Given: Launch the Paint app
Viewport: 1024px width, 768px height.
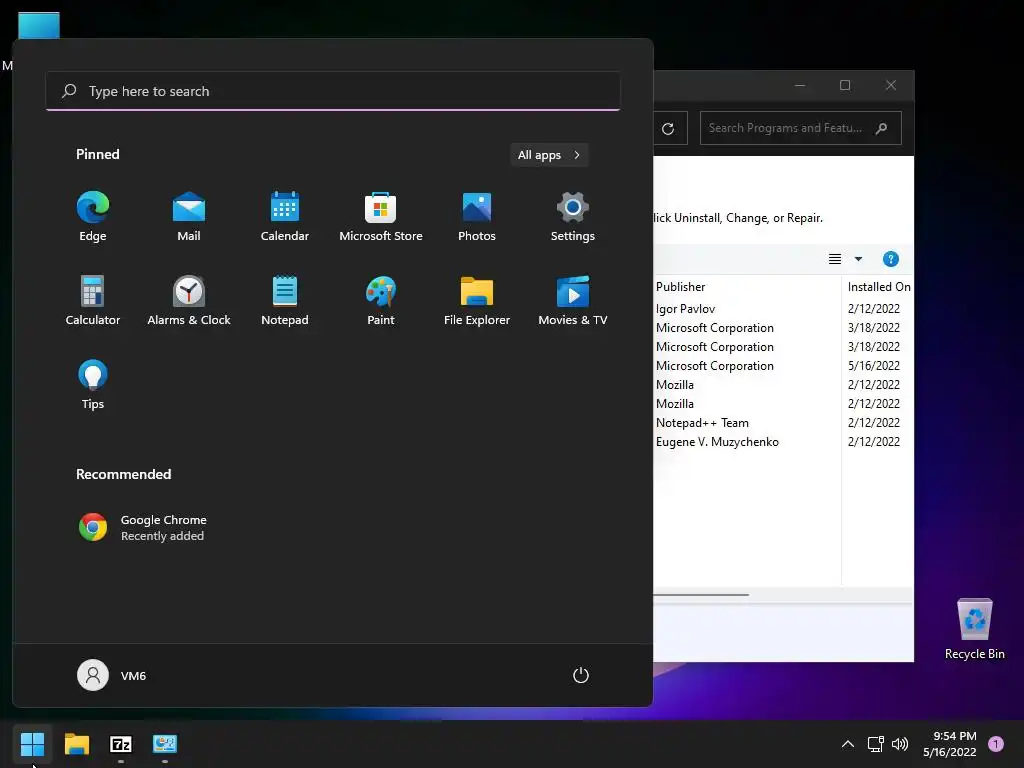Looking at the screenshot, I should coord(381,300).
